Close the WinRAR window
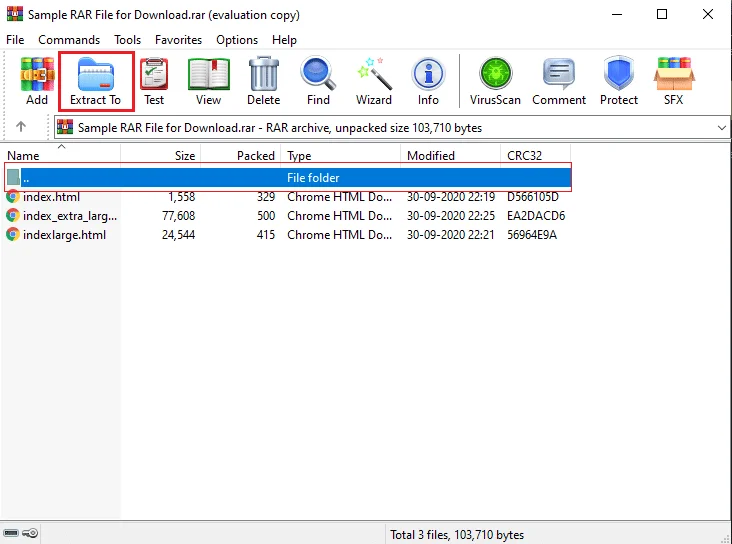This screenshot has height=544, width=732. point(708,14)
